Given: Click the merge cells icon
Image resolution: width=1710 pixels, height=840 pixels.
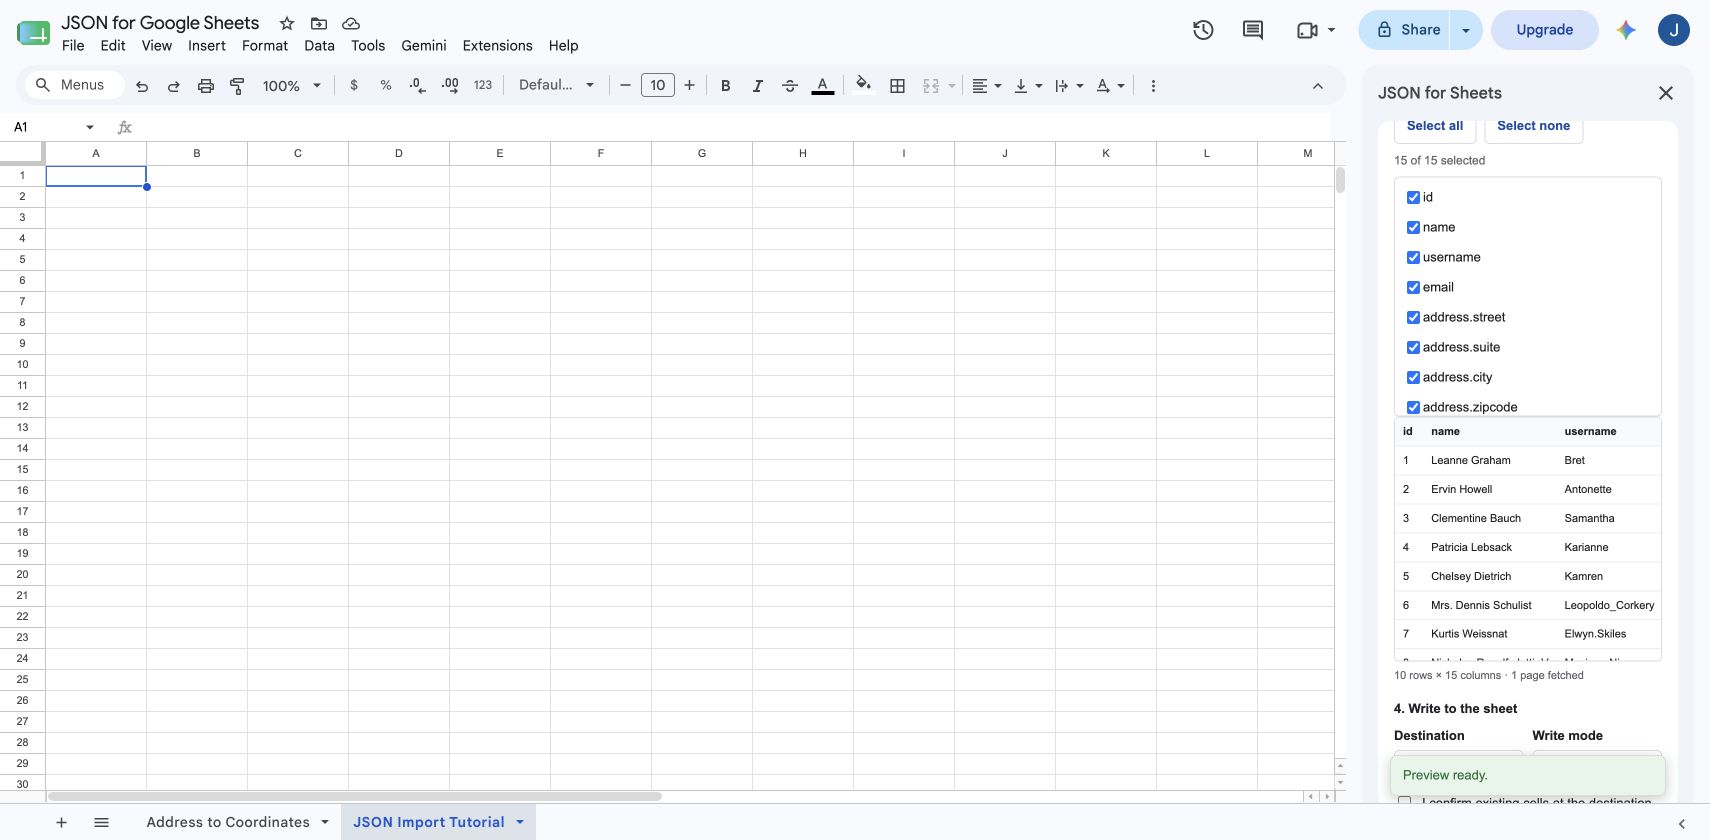Looking at the screenshot, I should coord(931,86).
